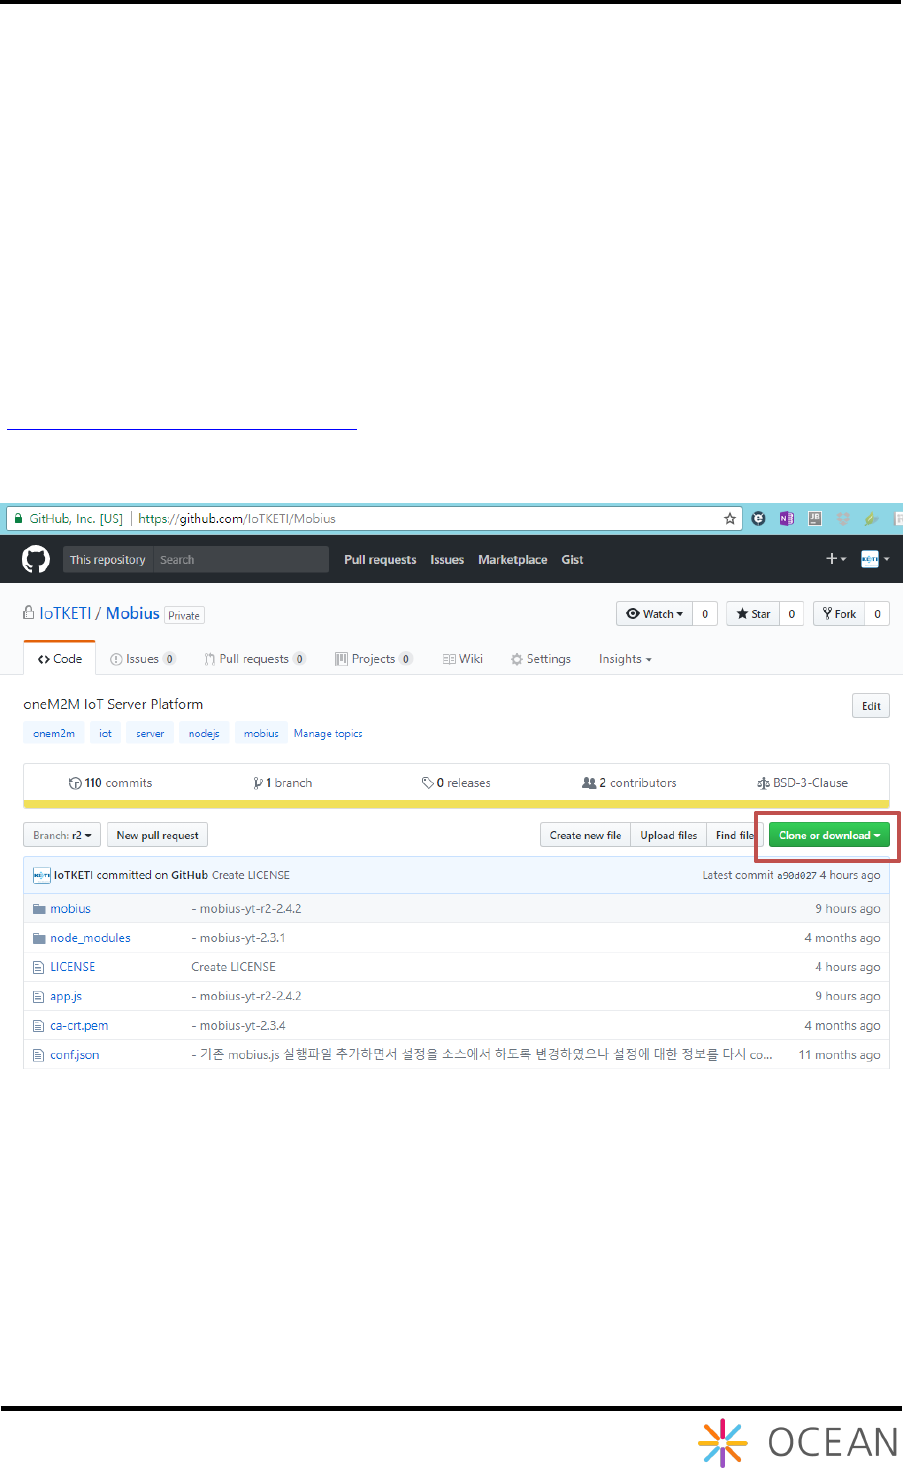Open the OneNote browser extension

coord(787,518)
